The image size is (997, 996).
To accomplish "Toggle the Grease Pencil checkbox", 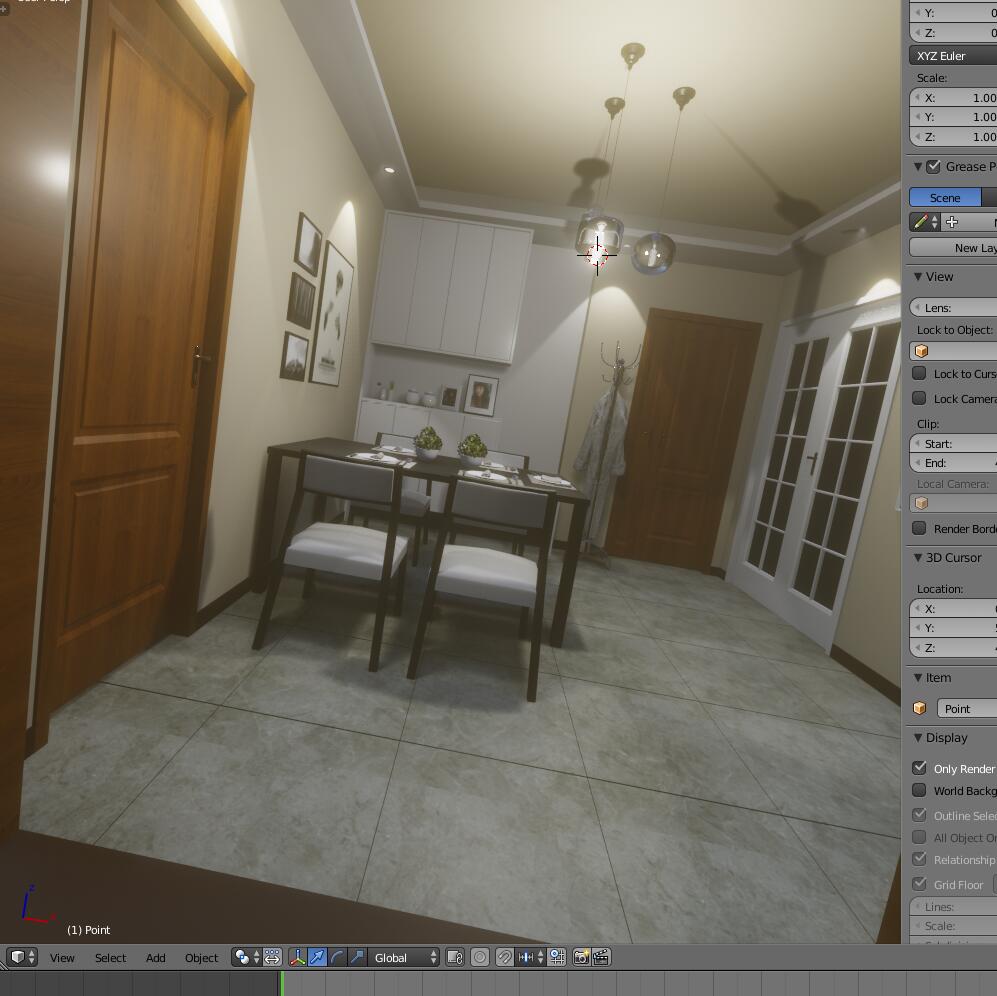I will point(933,167).
